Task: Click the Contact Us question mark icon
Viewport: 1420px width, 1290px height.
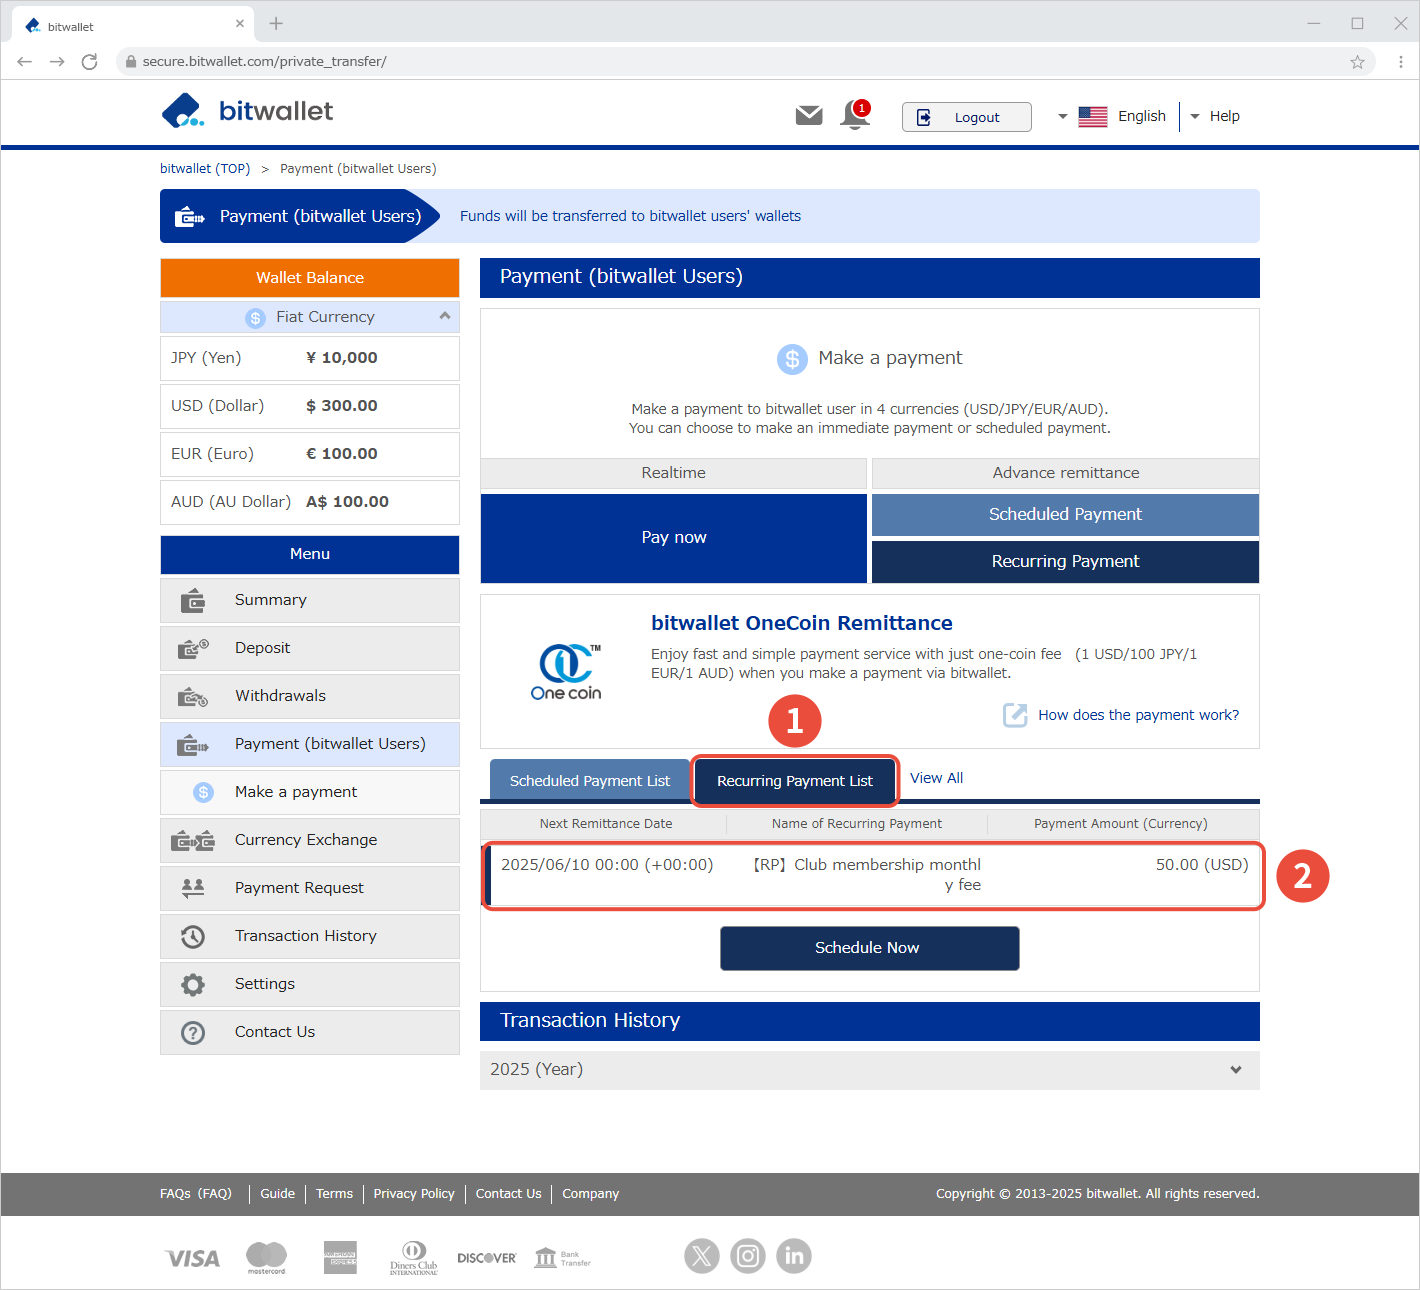Action: (x=193, y=1032)
